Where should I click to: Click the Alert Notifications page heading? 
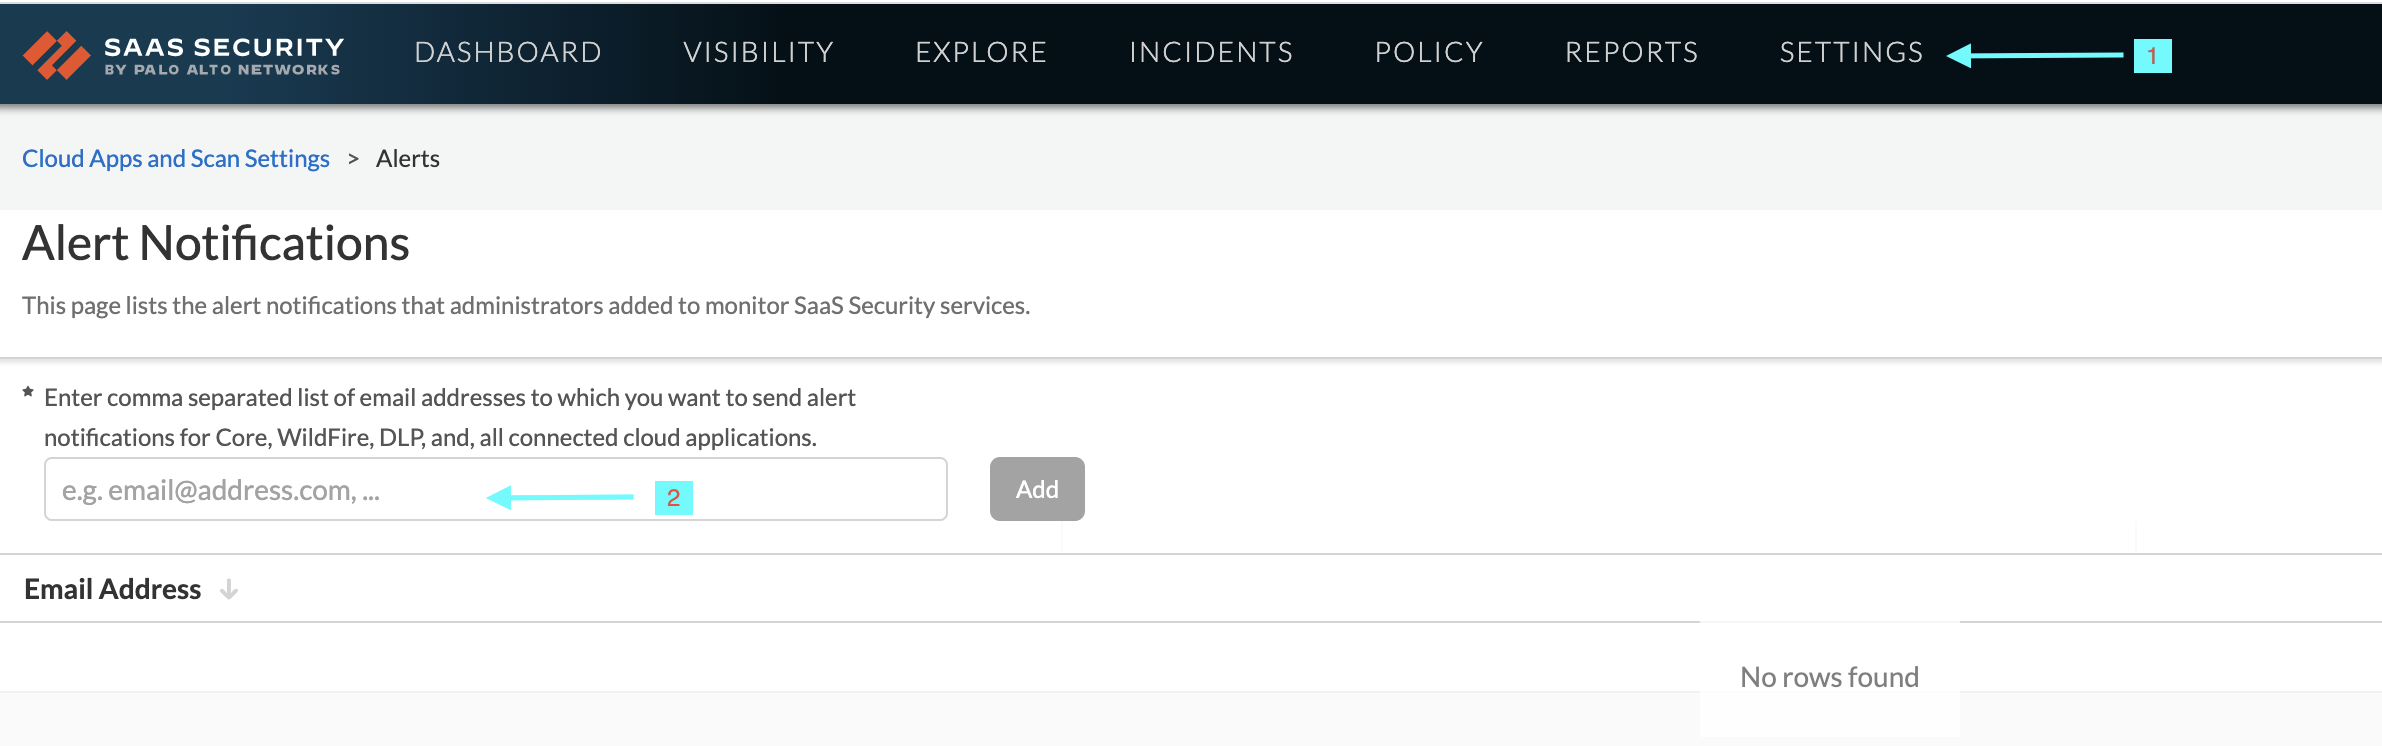click(x=216, y=244)
